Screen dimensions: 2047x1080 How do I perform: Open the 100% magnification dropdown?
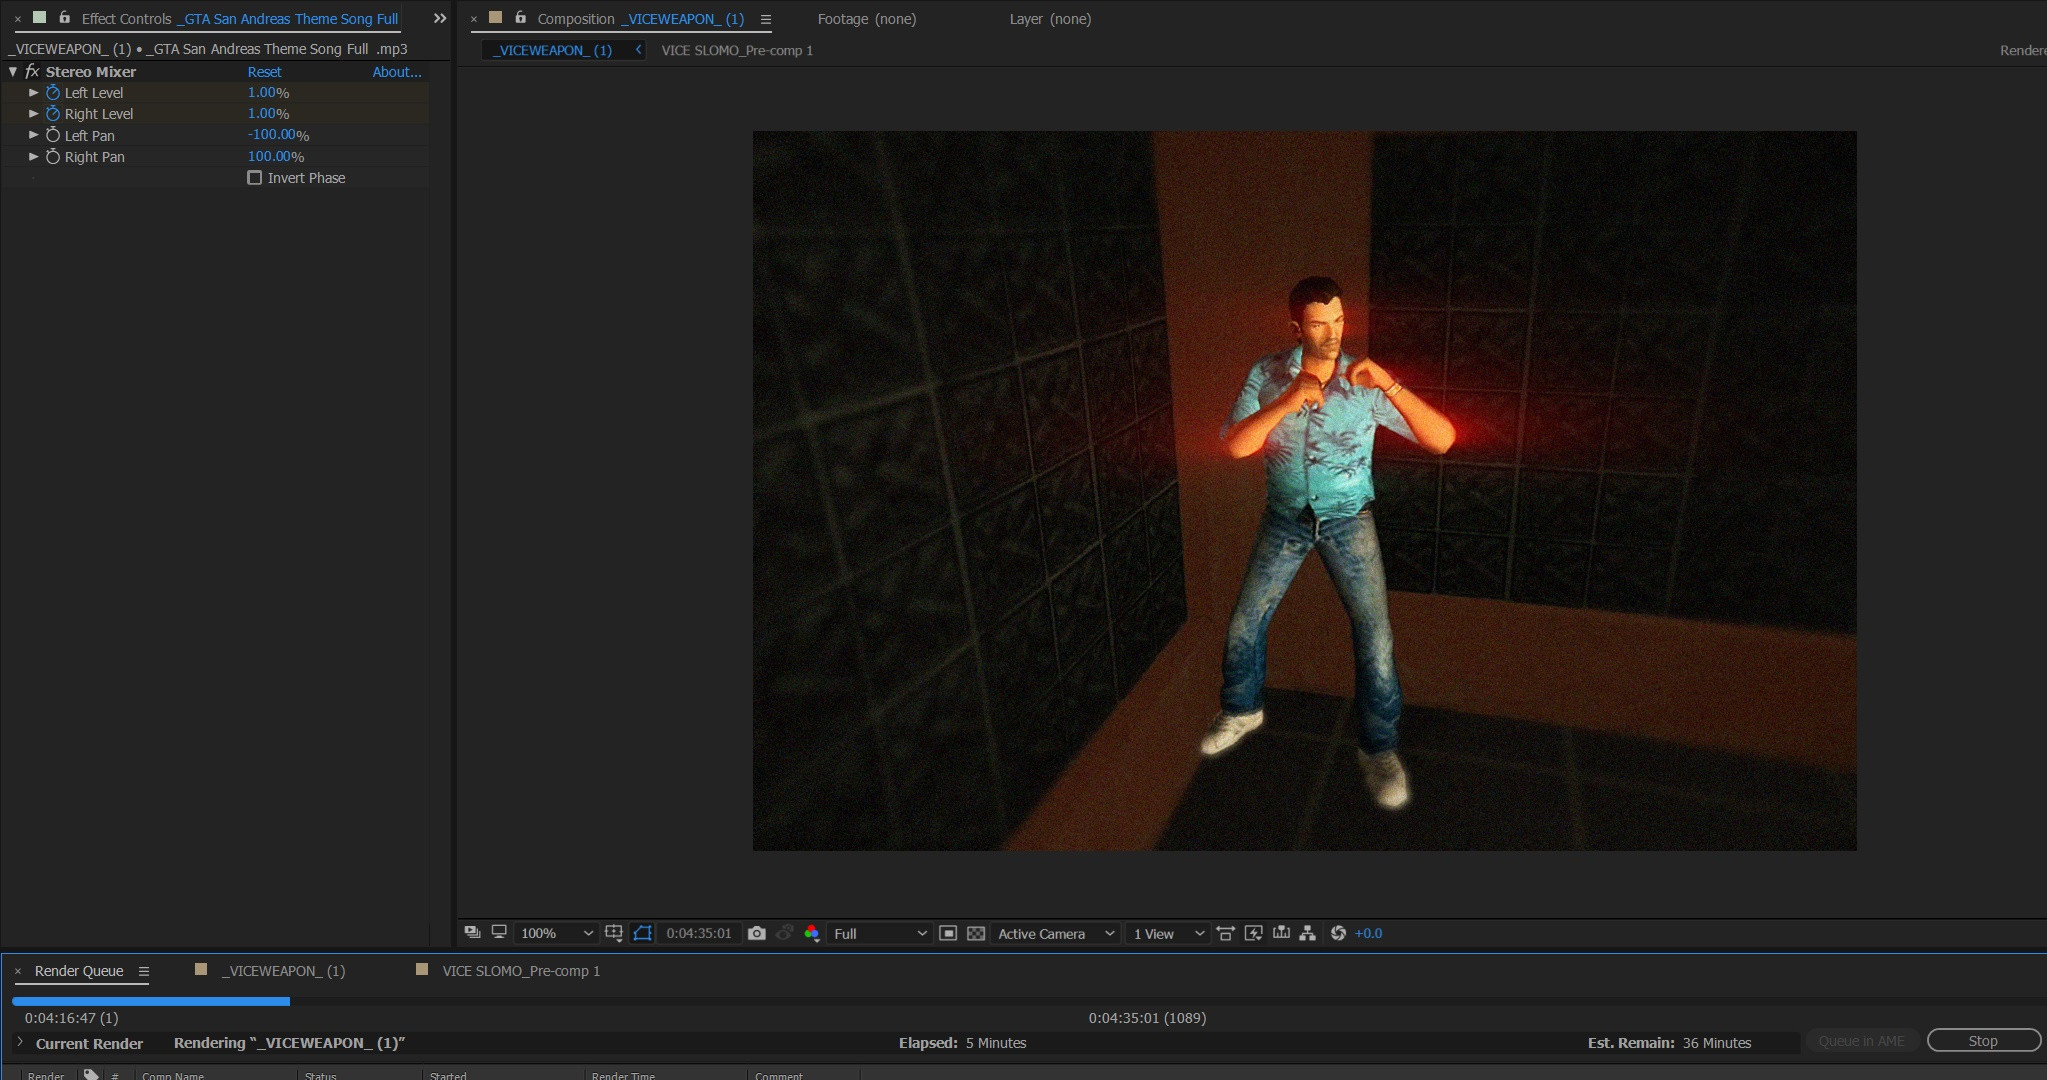pos(556,933)
